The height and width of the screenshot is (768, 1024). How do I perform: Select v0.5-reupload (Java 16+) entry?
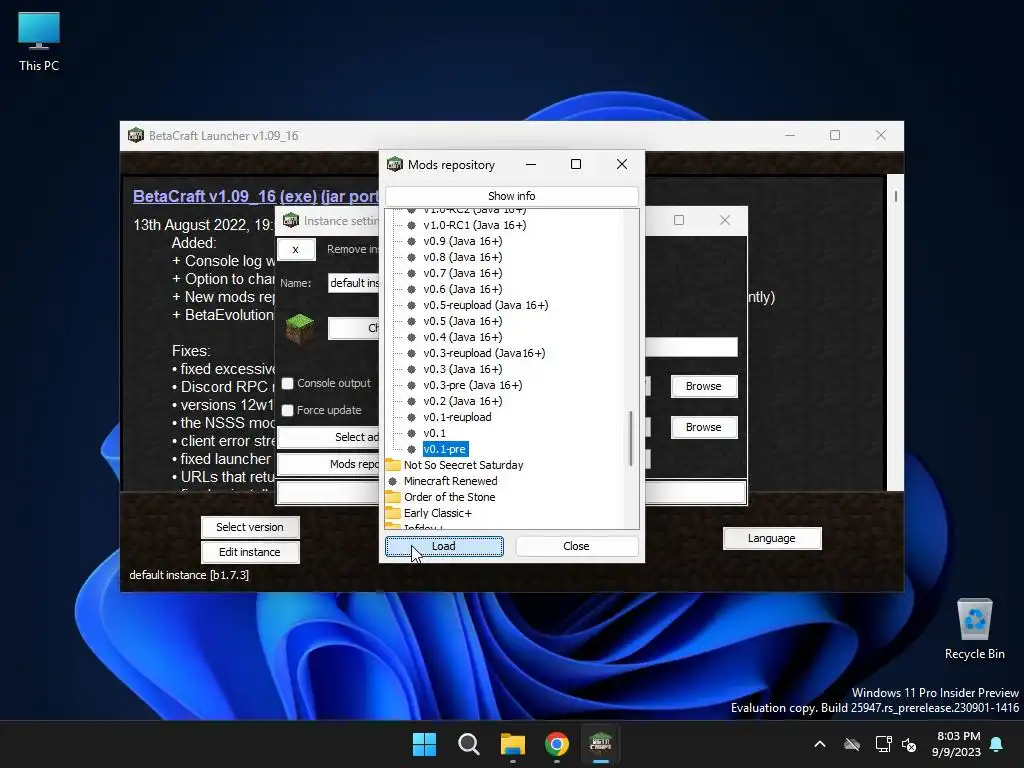click(486, 305)
